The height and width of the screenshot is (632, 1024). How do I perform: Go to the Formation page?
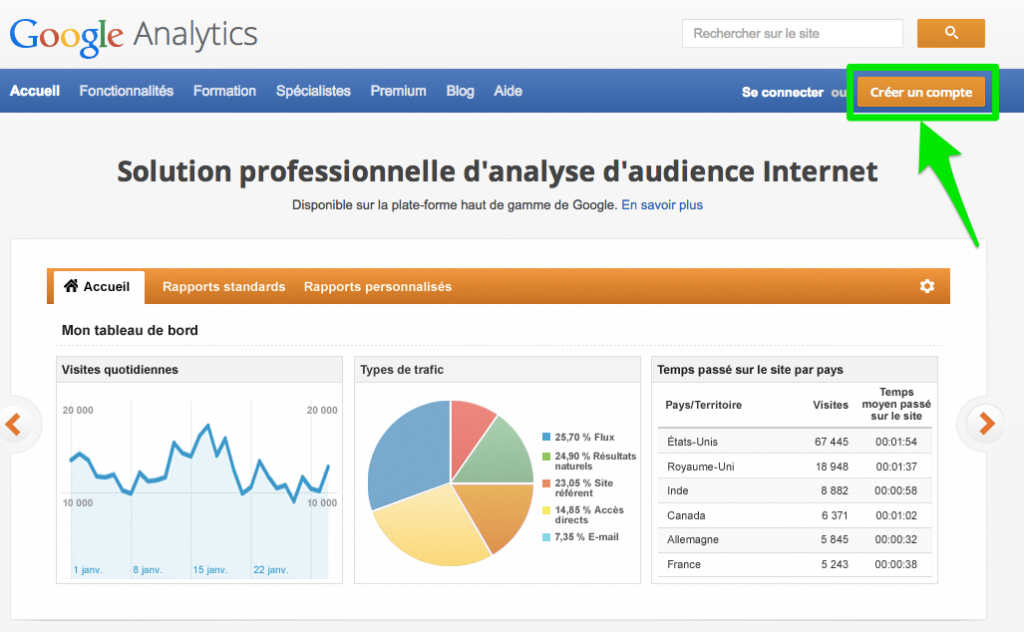pos(224,91)
